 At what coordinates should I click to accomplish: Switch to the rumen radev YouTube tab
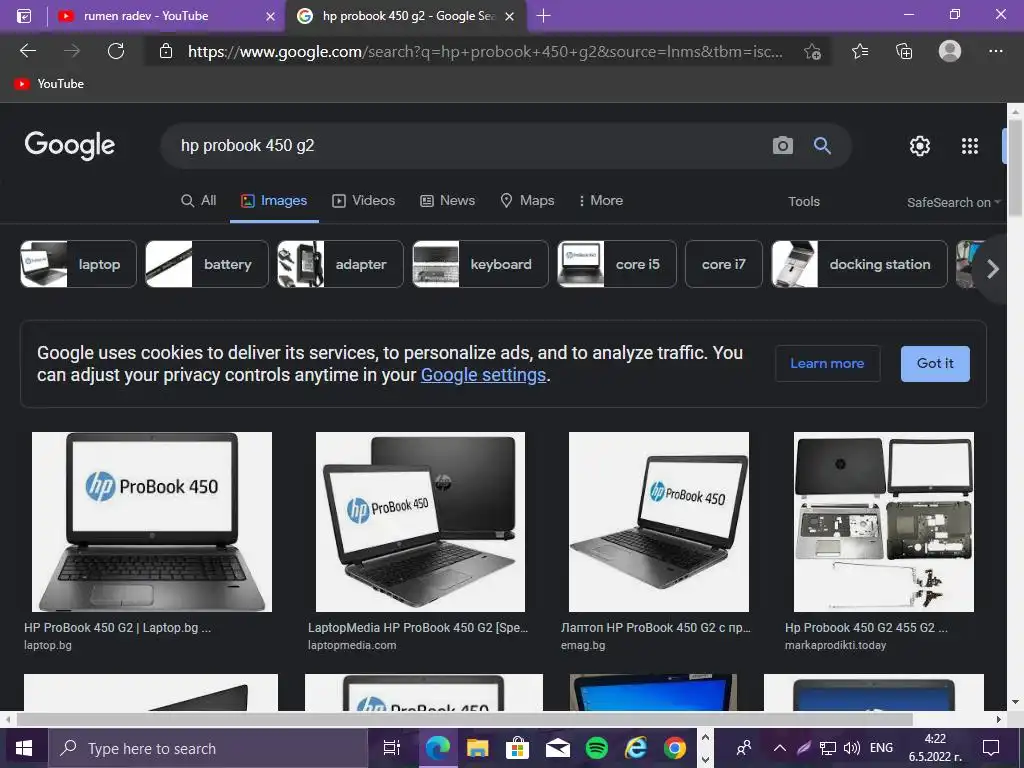(x=167, y=16)
